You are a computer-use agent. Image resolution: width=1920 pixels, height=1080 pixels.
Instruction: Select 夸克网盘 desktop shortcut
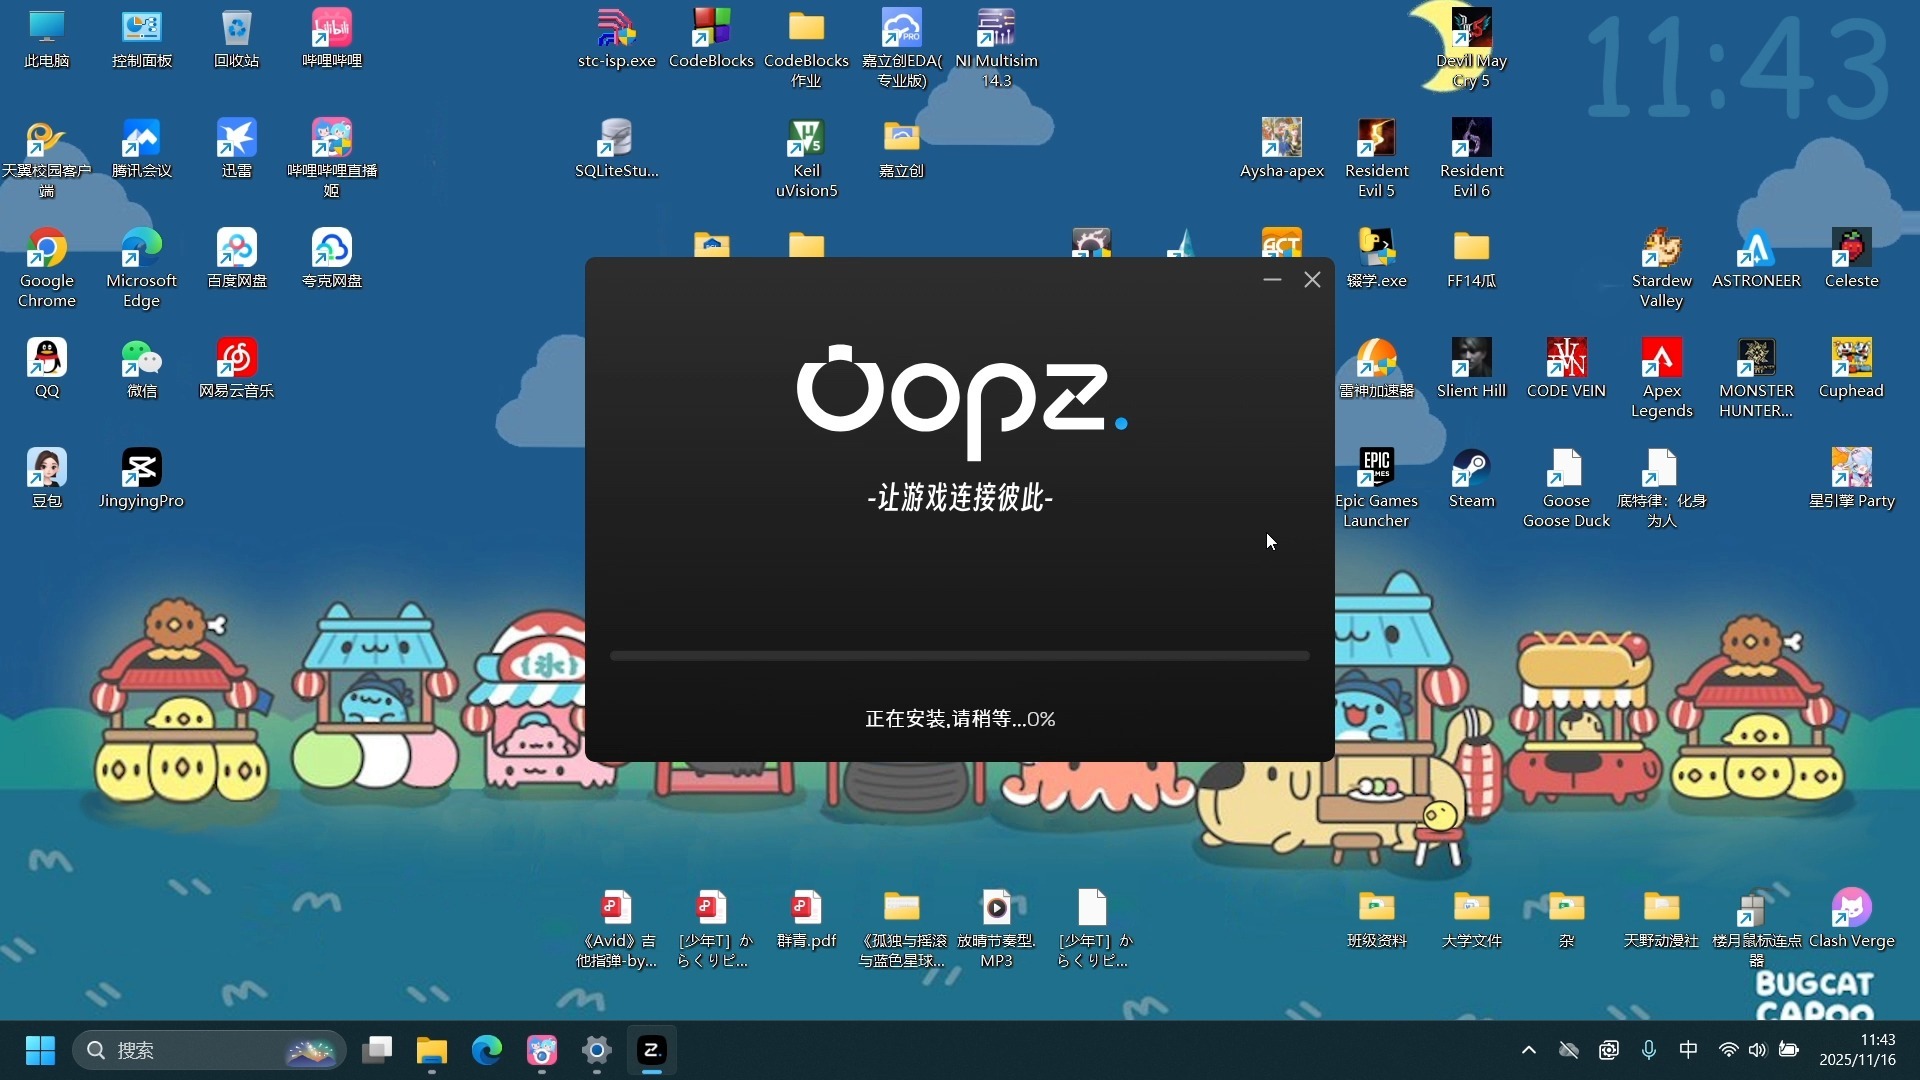(332, 260)
